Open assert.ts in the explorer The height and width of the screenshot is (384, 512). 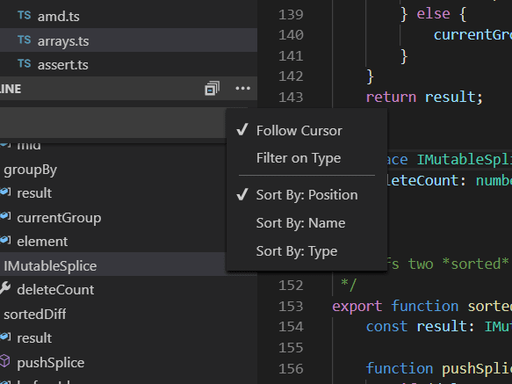pos(63,65)
